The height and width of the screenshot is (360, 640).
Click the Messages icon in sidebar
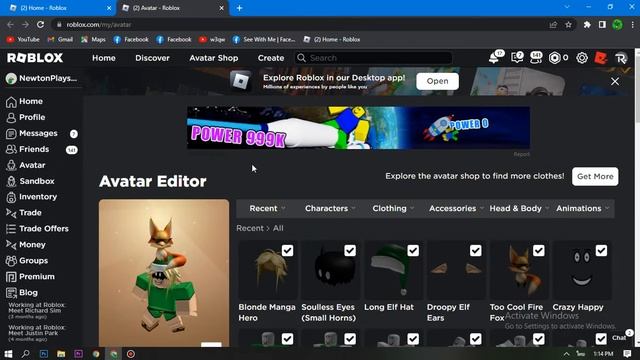click(x=11, y=133)
